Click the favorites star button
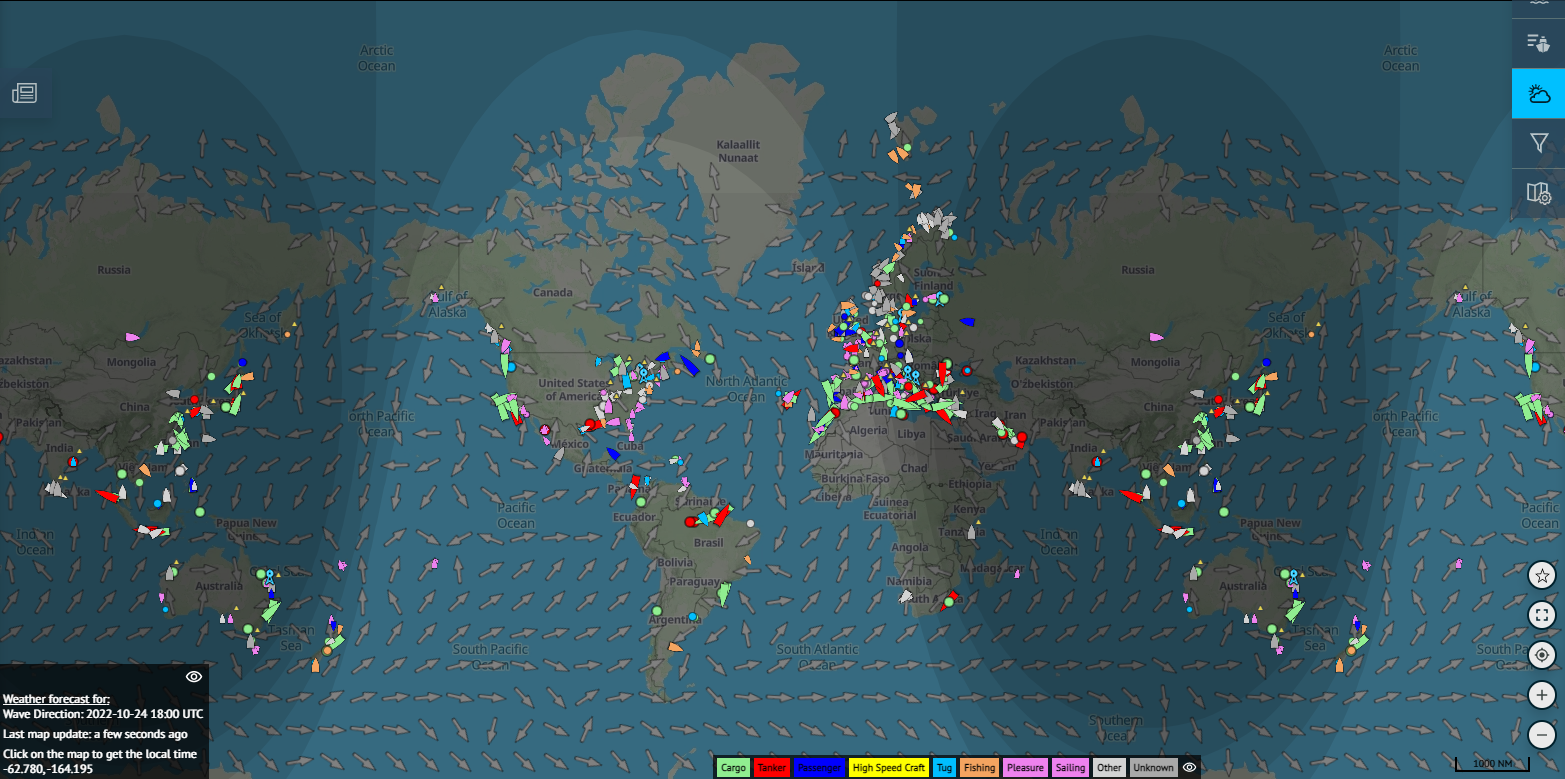Viewport: 1565px width, 779px height. (1542, 576)
